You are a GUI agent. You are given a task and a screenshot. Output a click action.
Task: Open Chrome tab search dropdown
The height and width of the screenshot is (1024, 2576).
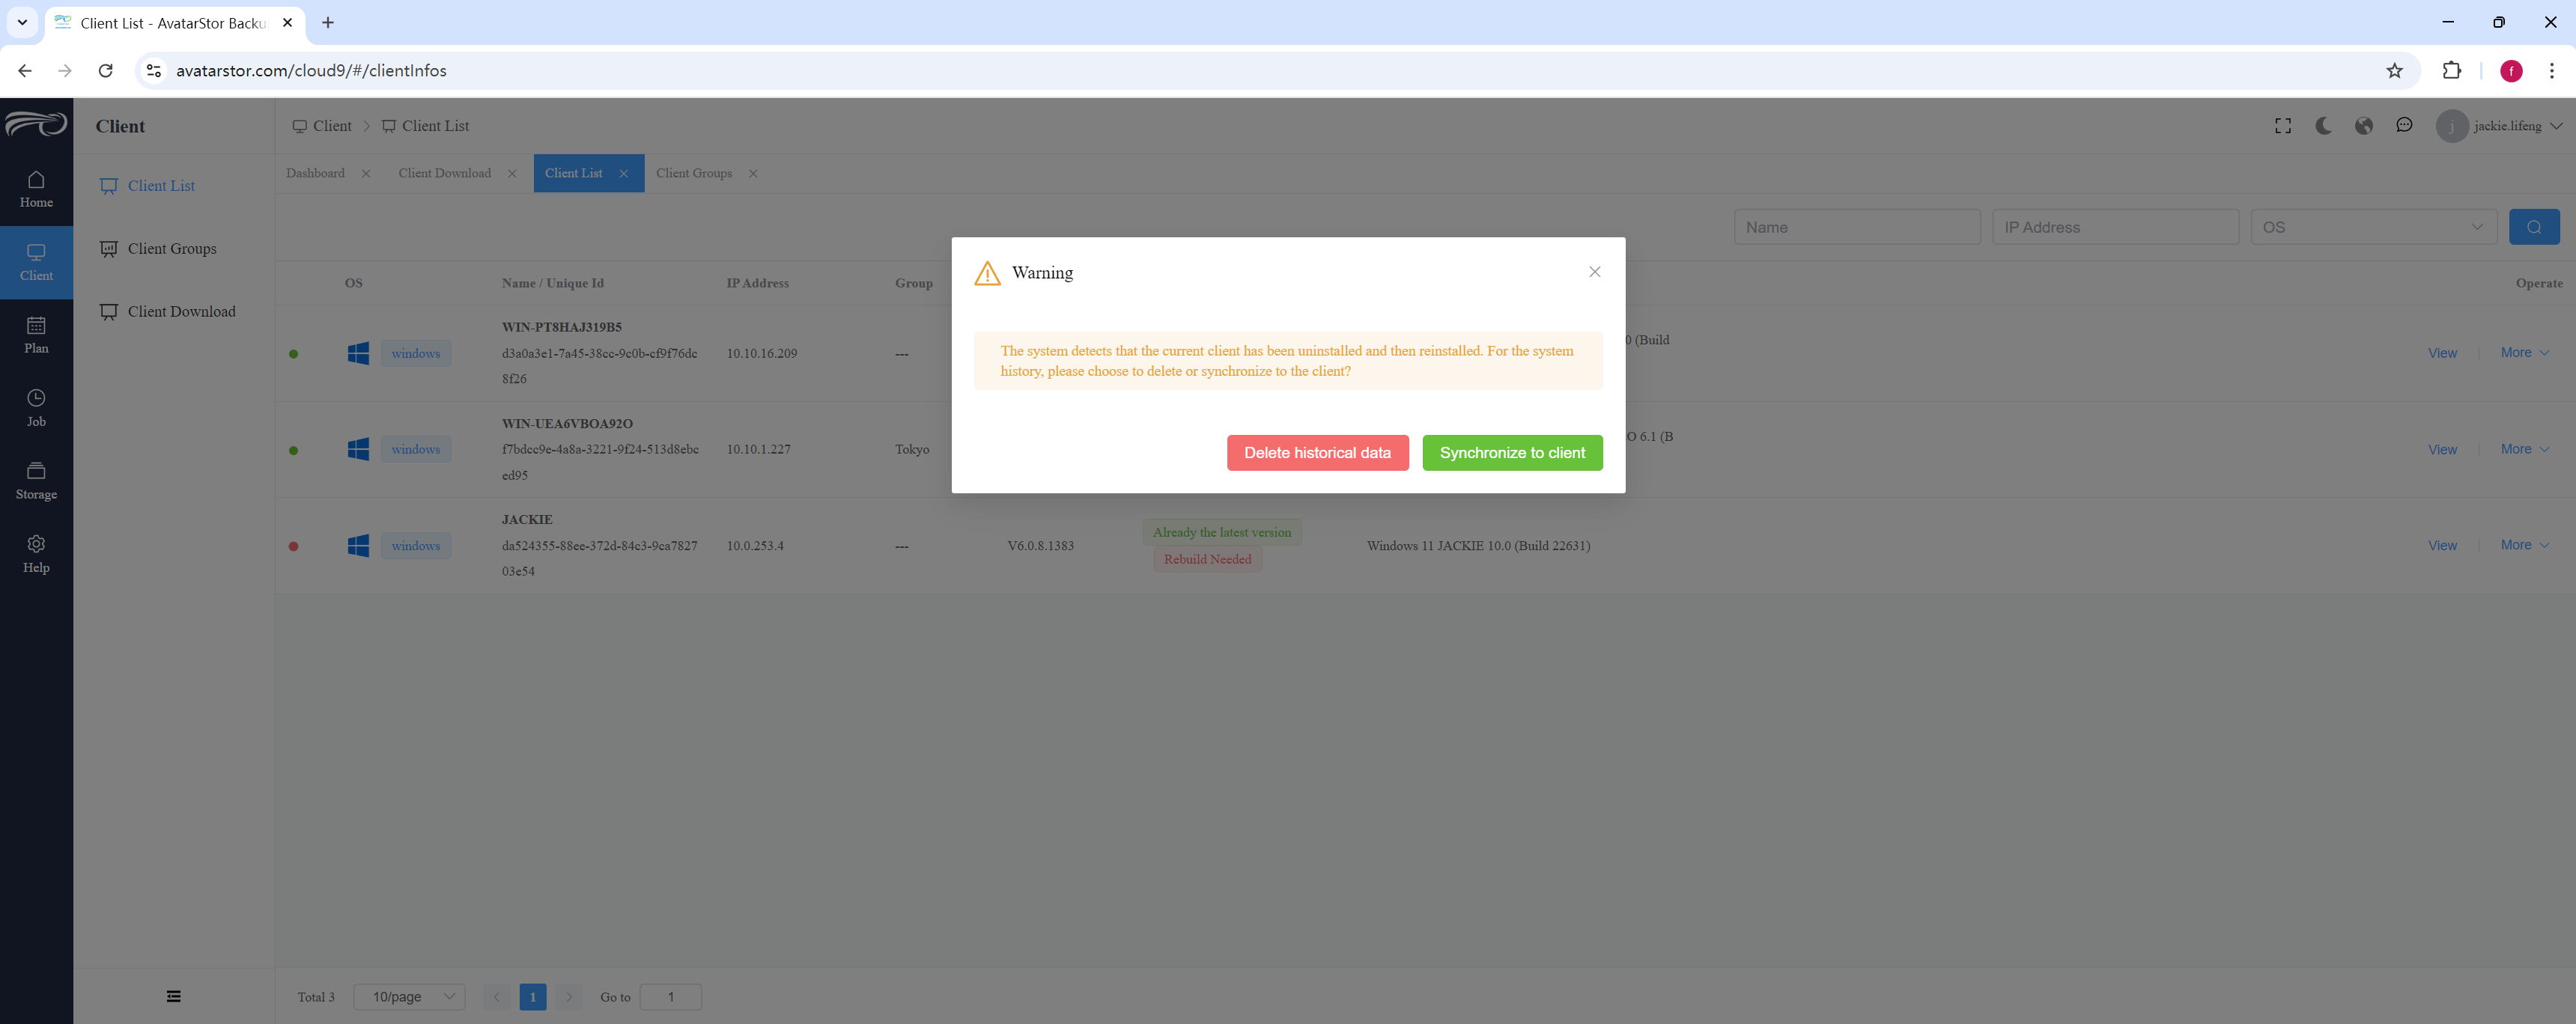tap(22, 22)
